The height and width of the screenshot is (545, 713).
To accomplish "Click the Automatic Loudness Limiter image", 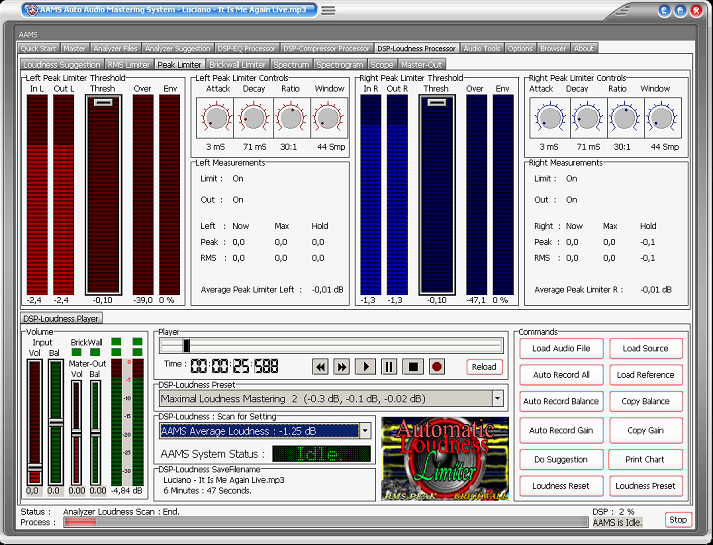I will point(445,459).
